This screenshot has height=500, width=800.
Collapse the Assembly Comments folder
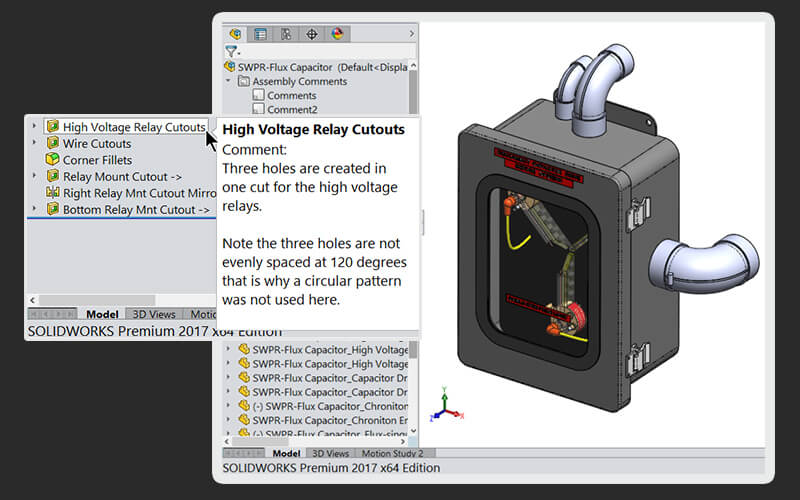(229, 81)
